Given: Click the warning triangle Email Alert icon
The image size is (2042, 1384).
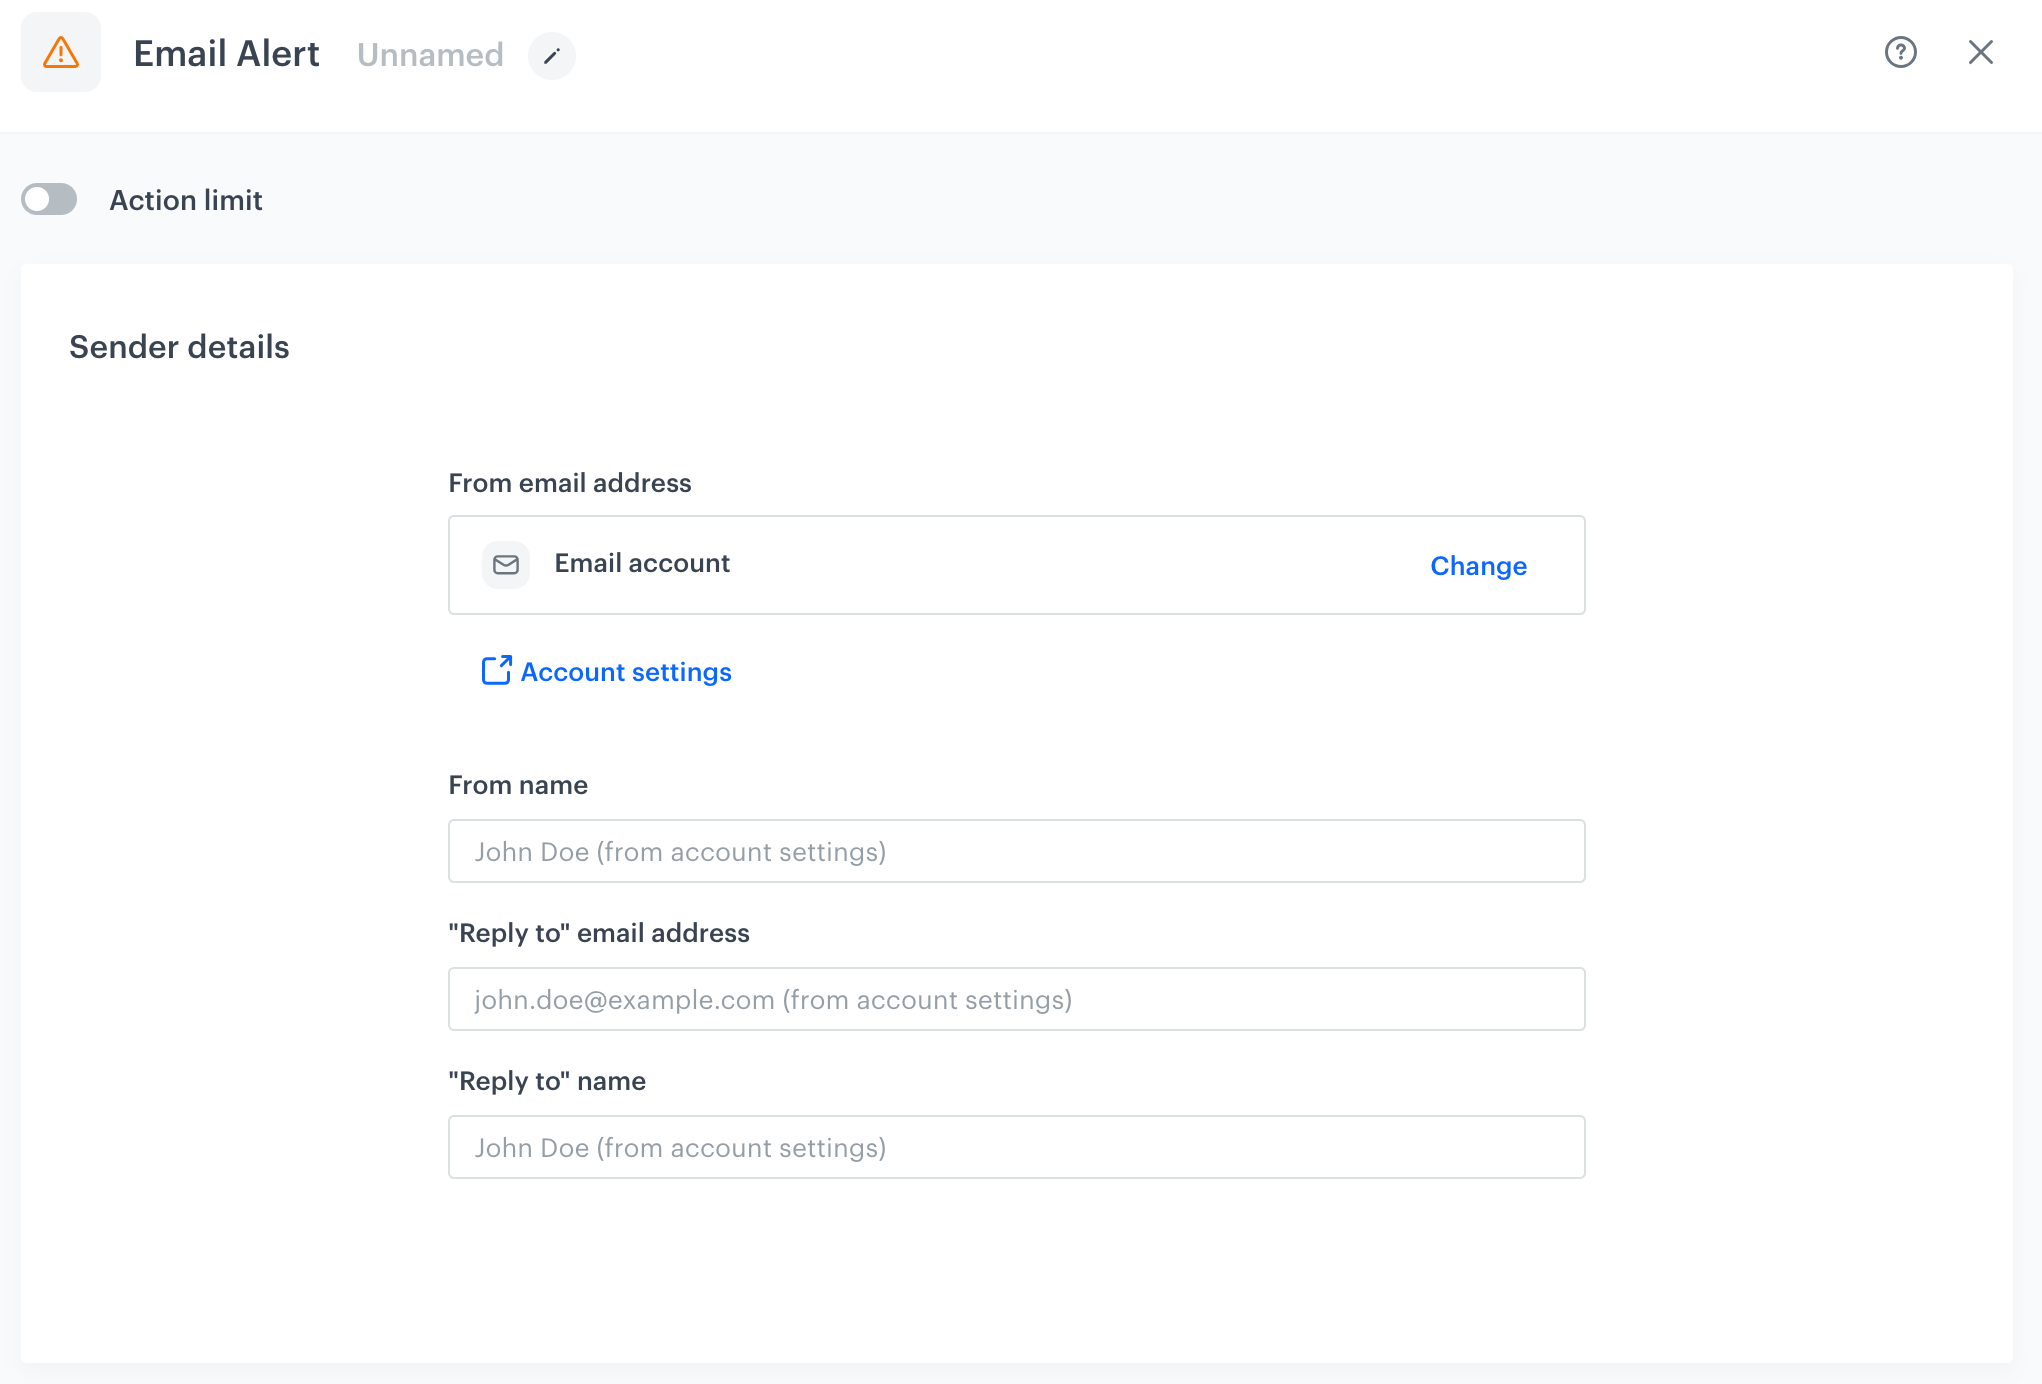Looking at the screenshot, I should click(60, 52).
